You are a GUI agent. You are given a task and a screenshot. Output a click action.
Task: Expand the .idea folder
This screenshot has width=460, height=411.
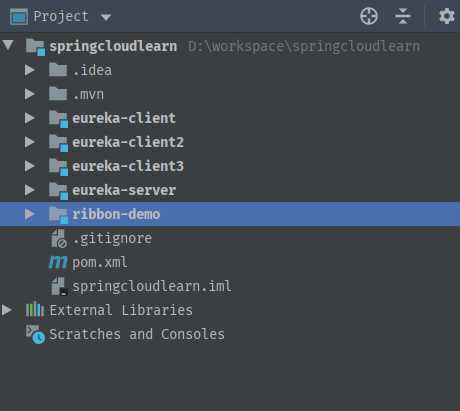30,70
